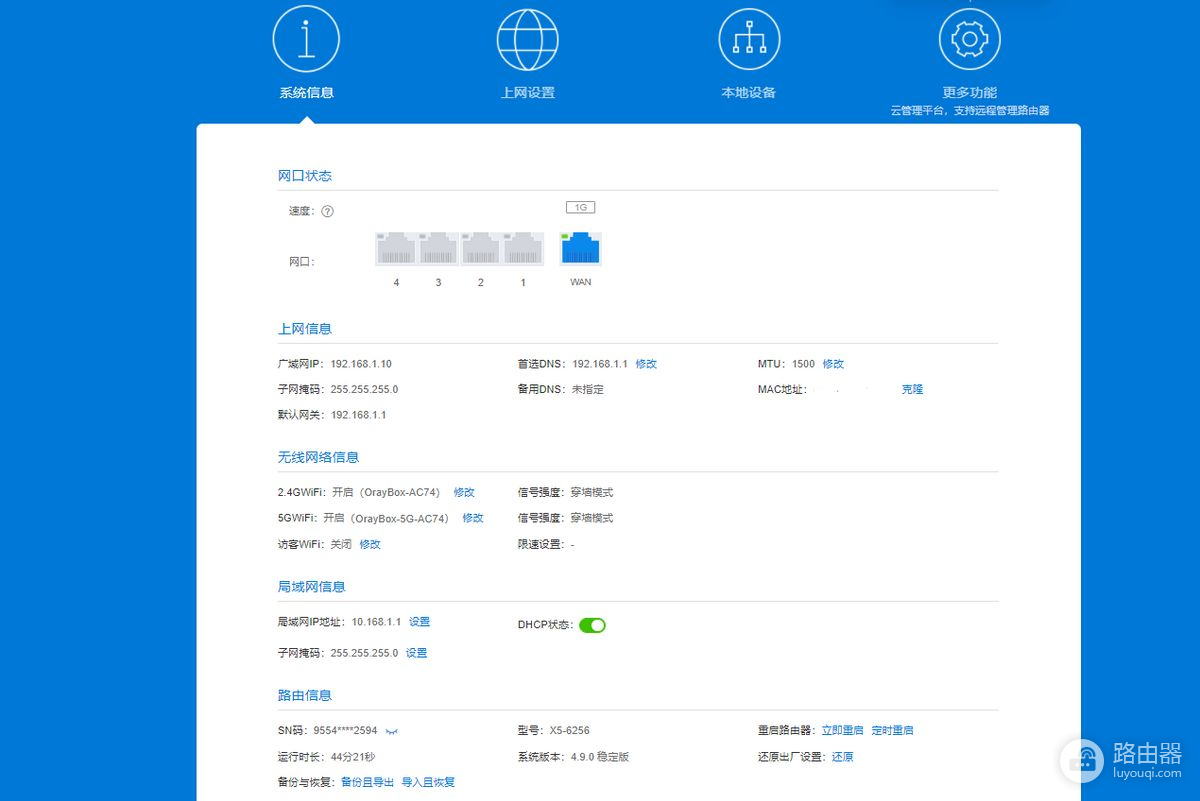Open the 本地设备 network tree icon
This screenshot has width=1200, height=801.
(749, 40)
